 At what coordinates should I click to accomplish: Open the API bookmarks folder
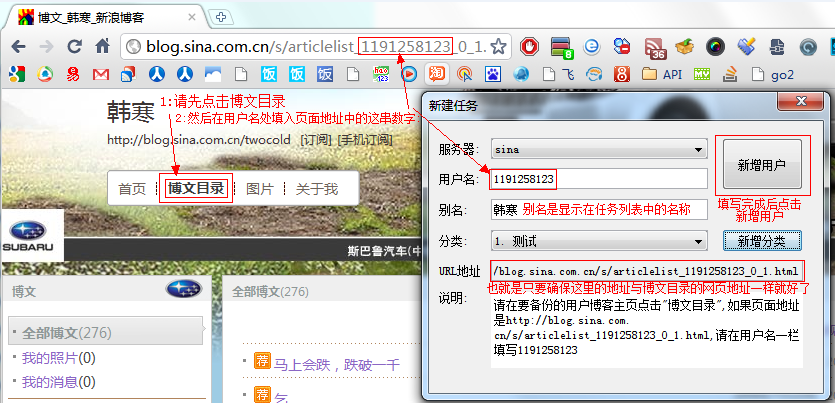pos(662,75)
